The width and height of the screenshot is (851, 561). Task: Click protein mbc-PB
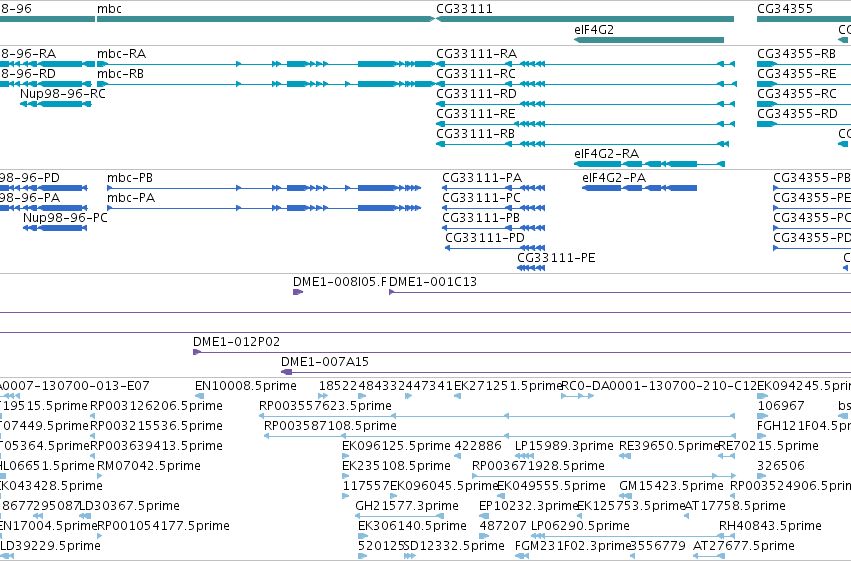pos(264,188)
